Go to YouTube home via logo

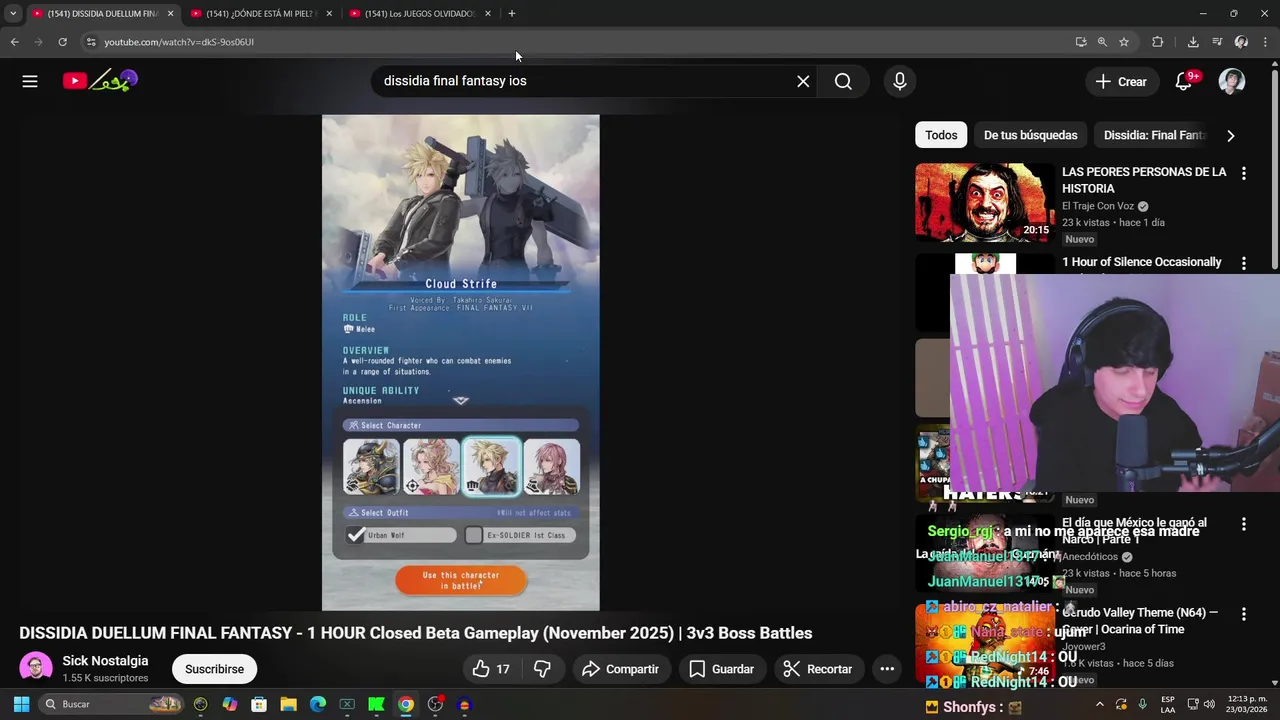click(100, 81)
